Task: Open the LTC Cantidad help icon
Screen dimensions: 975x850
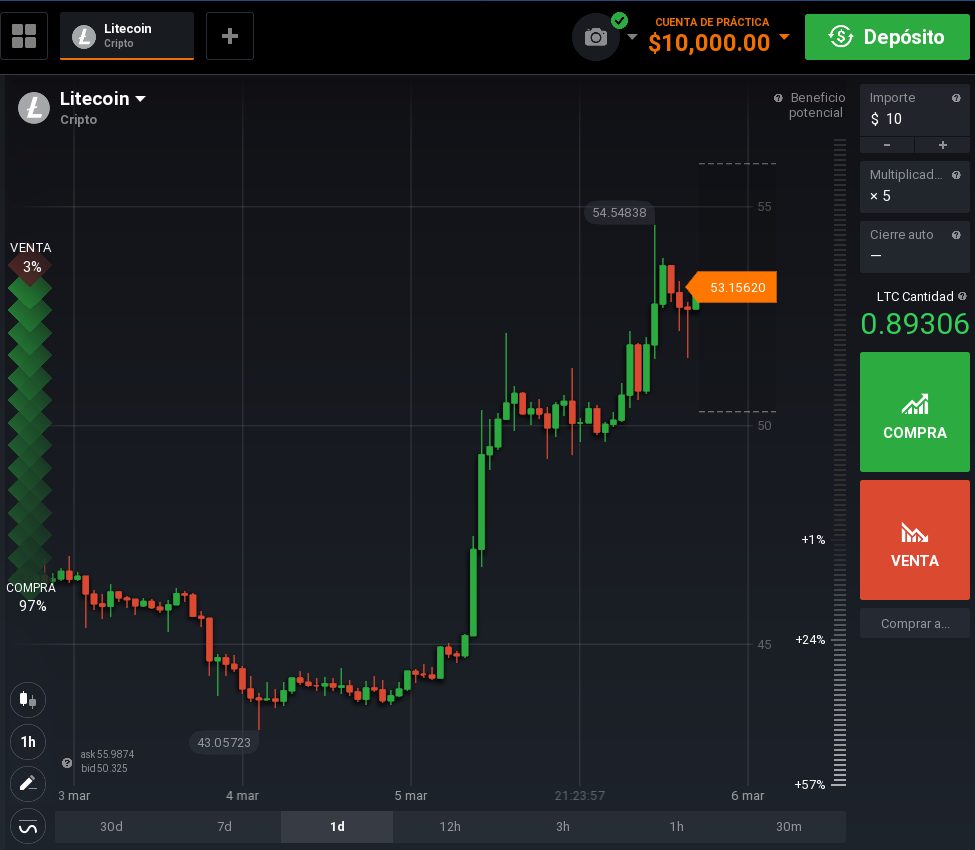Action: (x=963, y=297)
